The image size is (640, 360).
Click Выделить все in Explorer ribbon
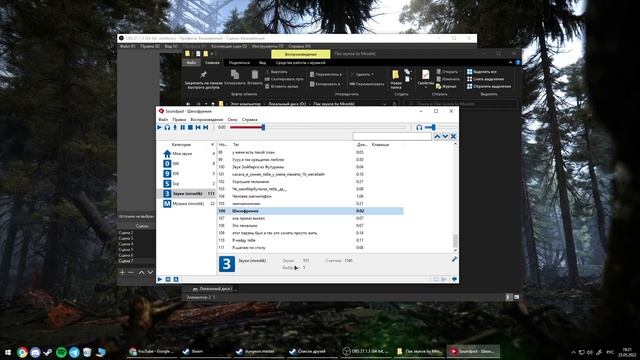pyautogui.click(x=482, y=72)
